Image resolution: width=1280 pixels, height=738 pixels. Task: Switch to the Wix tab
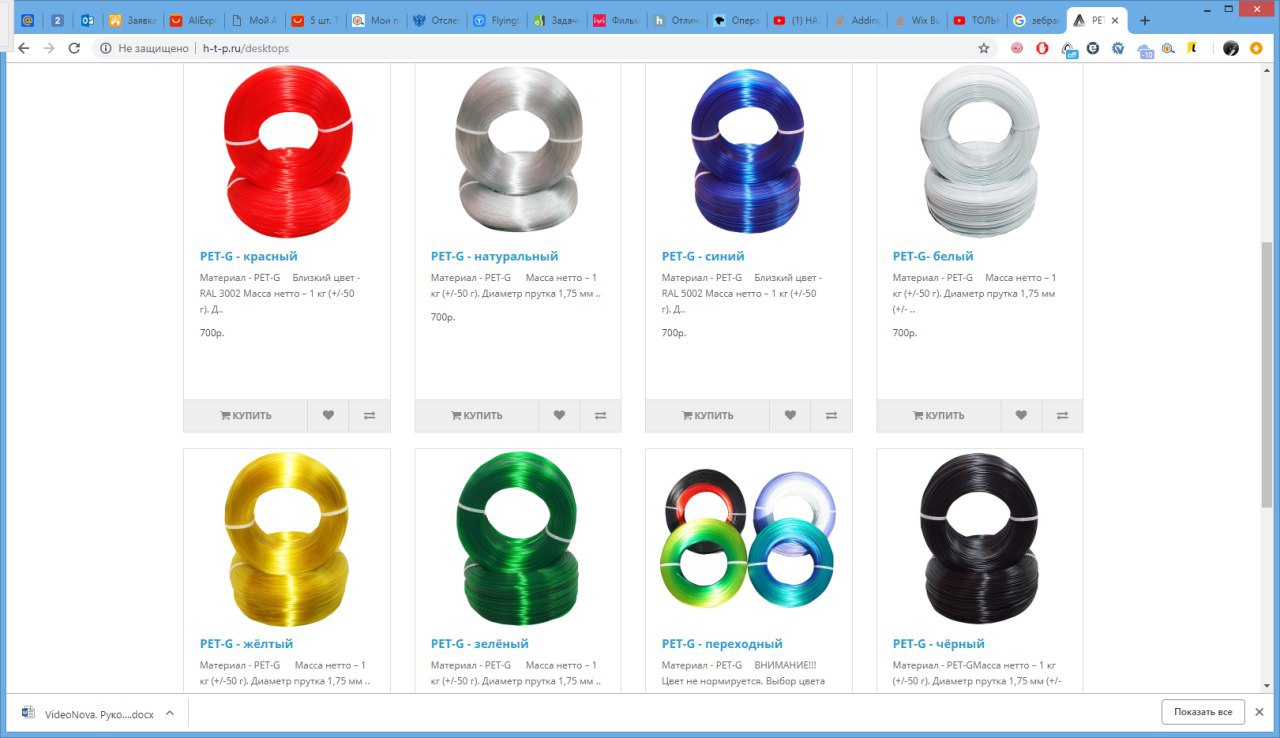pyautogui.click(x=916, y=20)
